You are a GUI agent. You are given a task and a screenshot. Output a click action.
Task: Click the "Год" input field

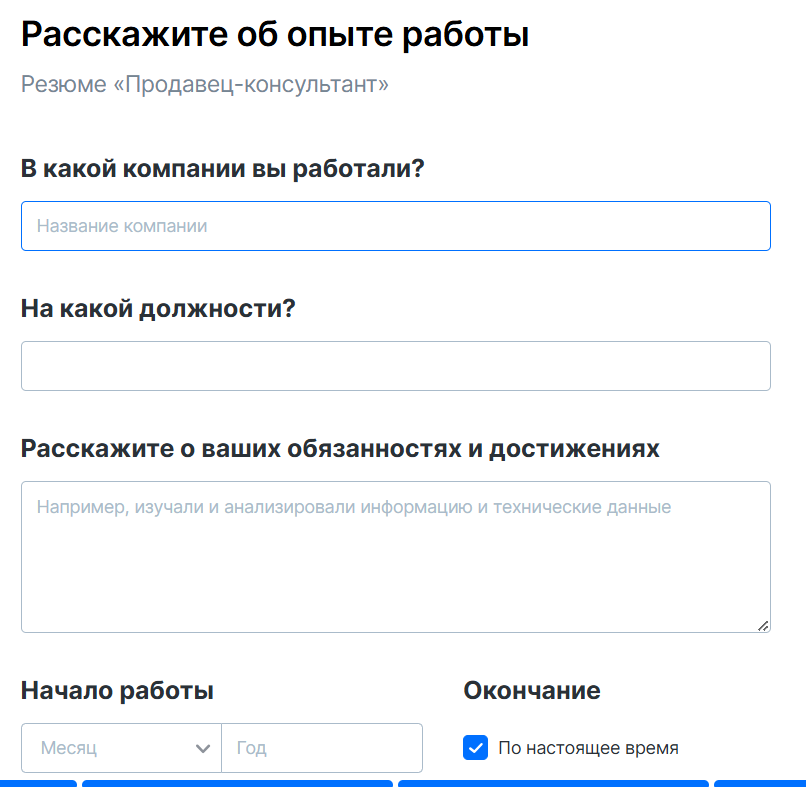(322, 747)
